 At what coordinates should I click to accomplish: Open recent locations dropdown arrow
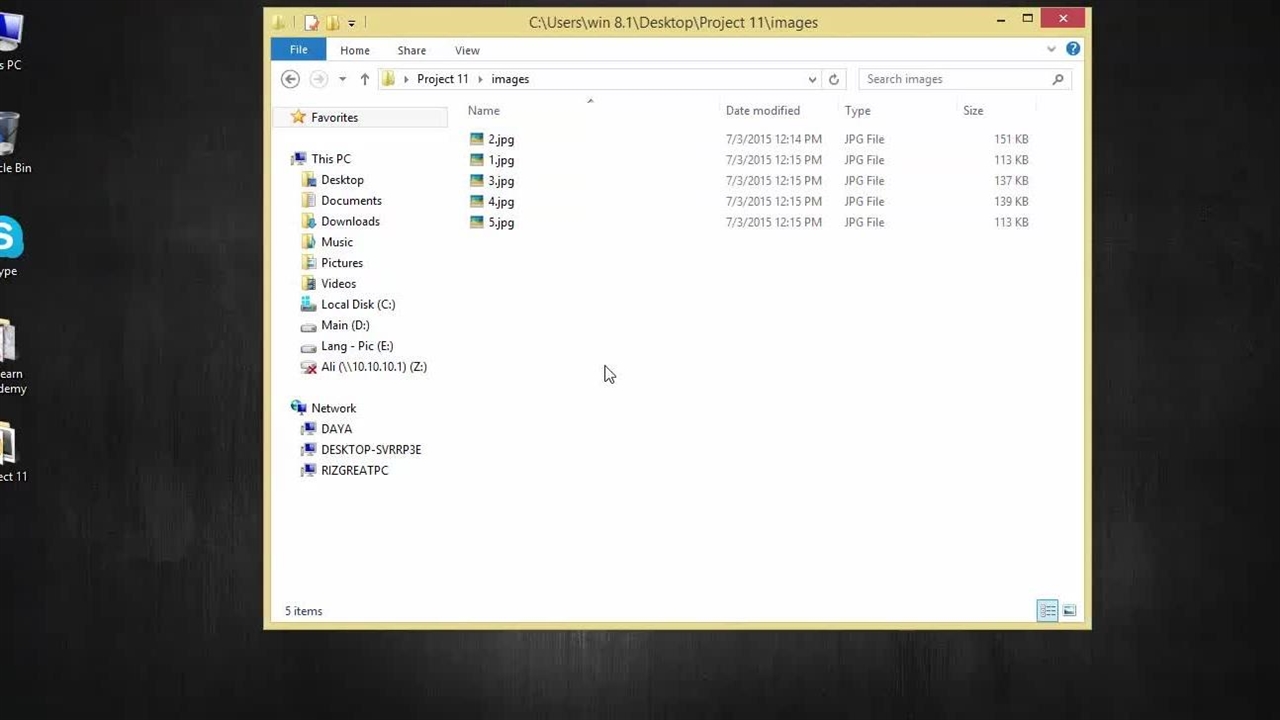pos(342,79)
